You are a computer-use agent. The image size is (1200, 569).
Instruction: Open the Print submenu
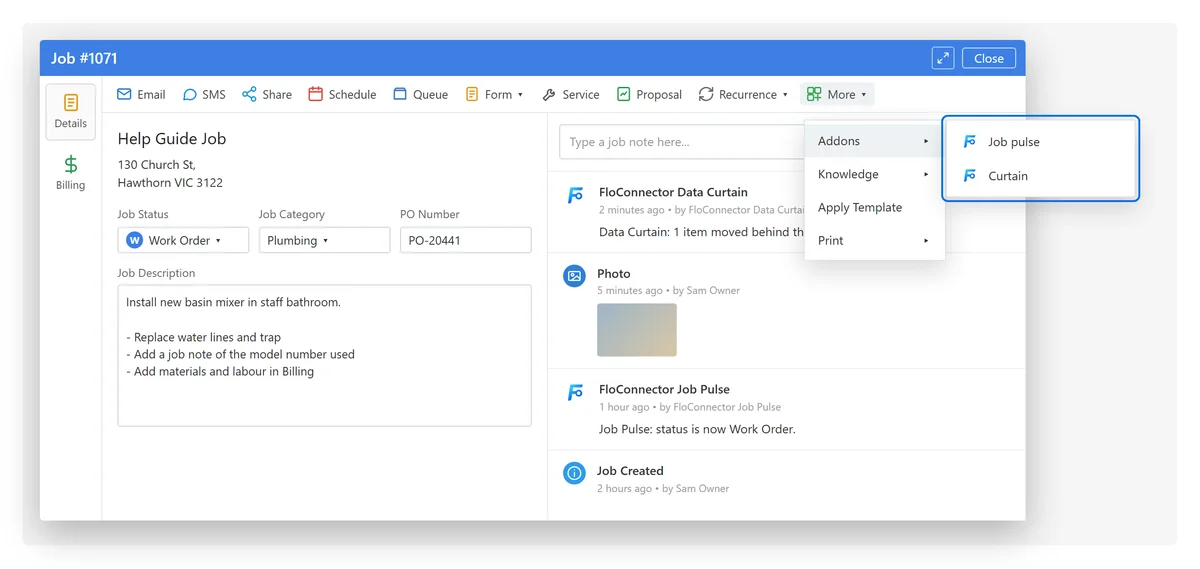click(874, 240)
